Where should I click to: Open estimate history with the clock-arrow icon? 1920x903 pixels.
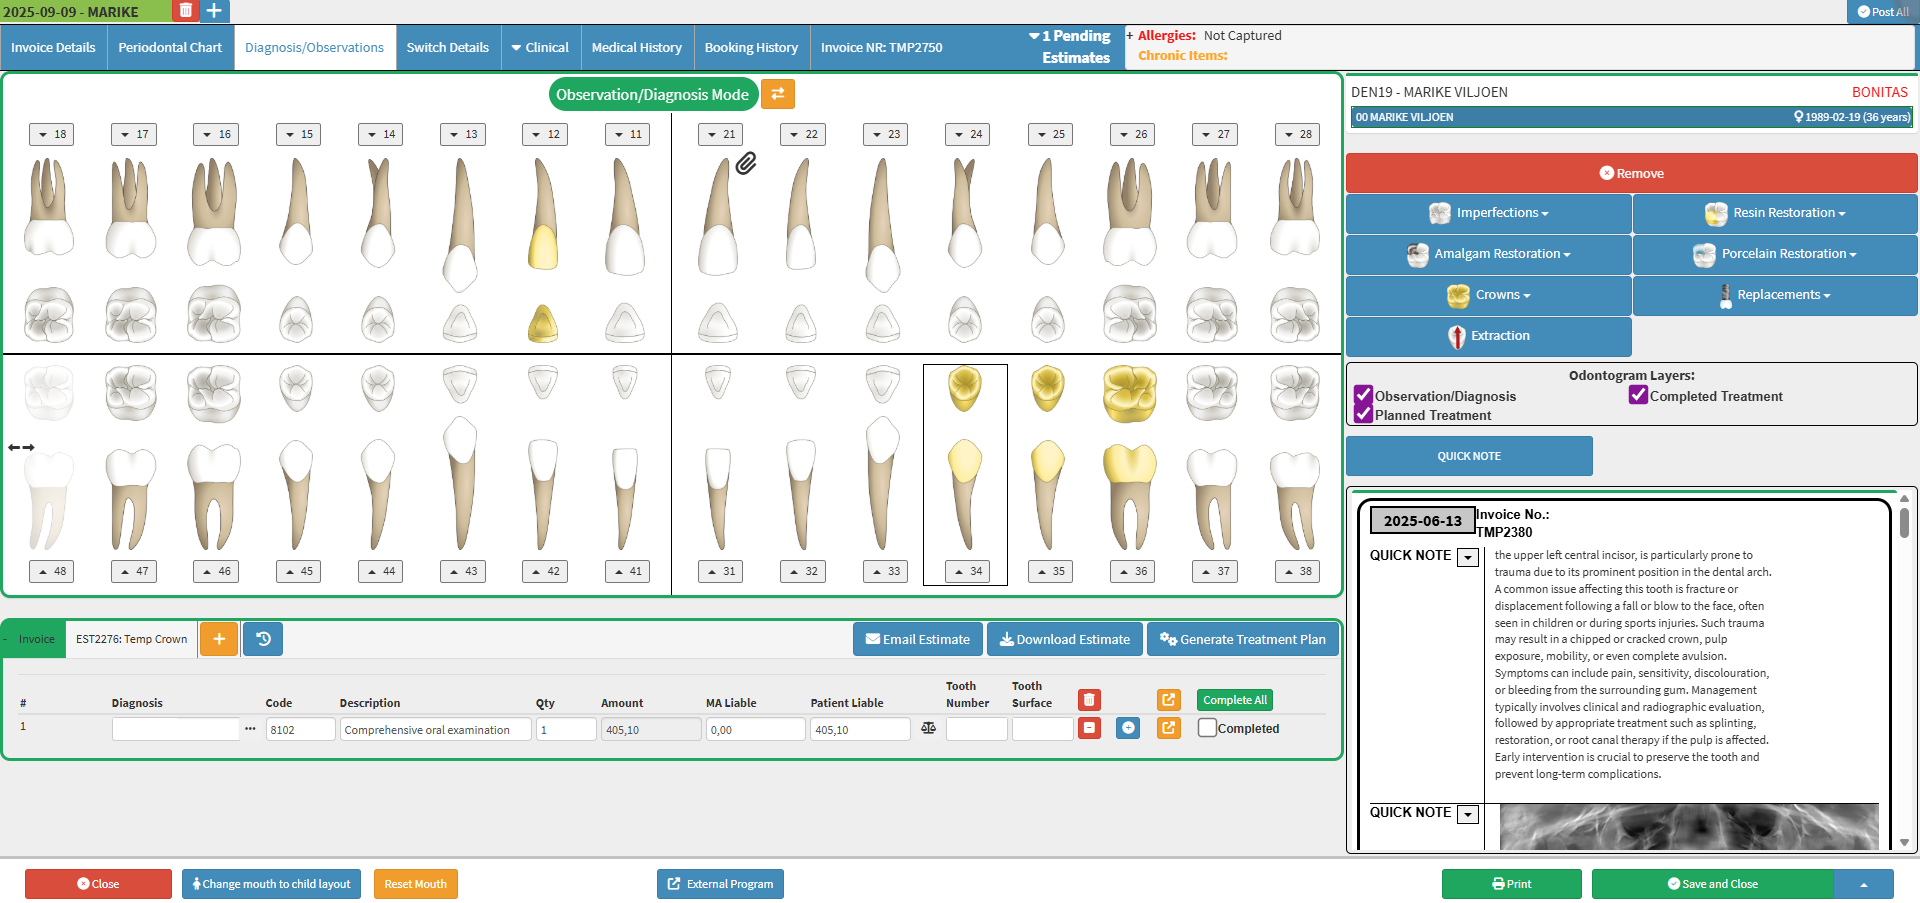click(263, 639)
